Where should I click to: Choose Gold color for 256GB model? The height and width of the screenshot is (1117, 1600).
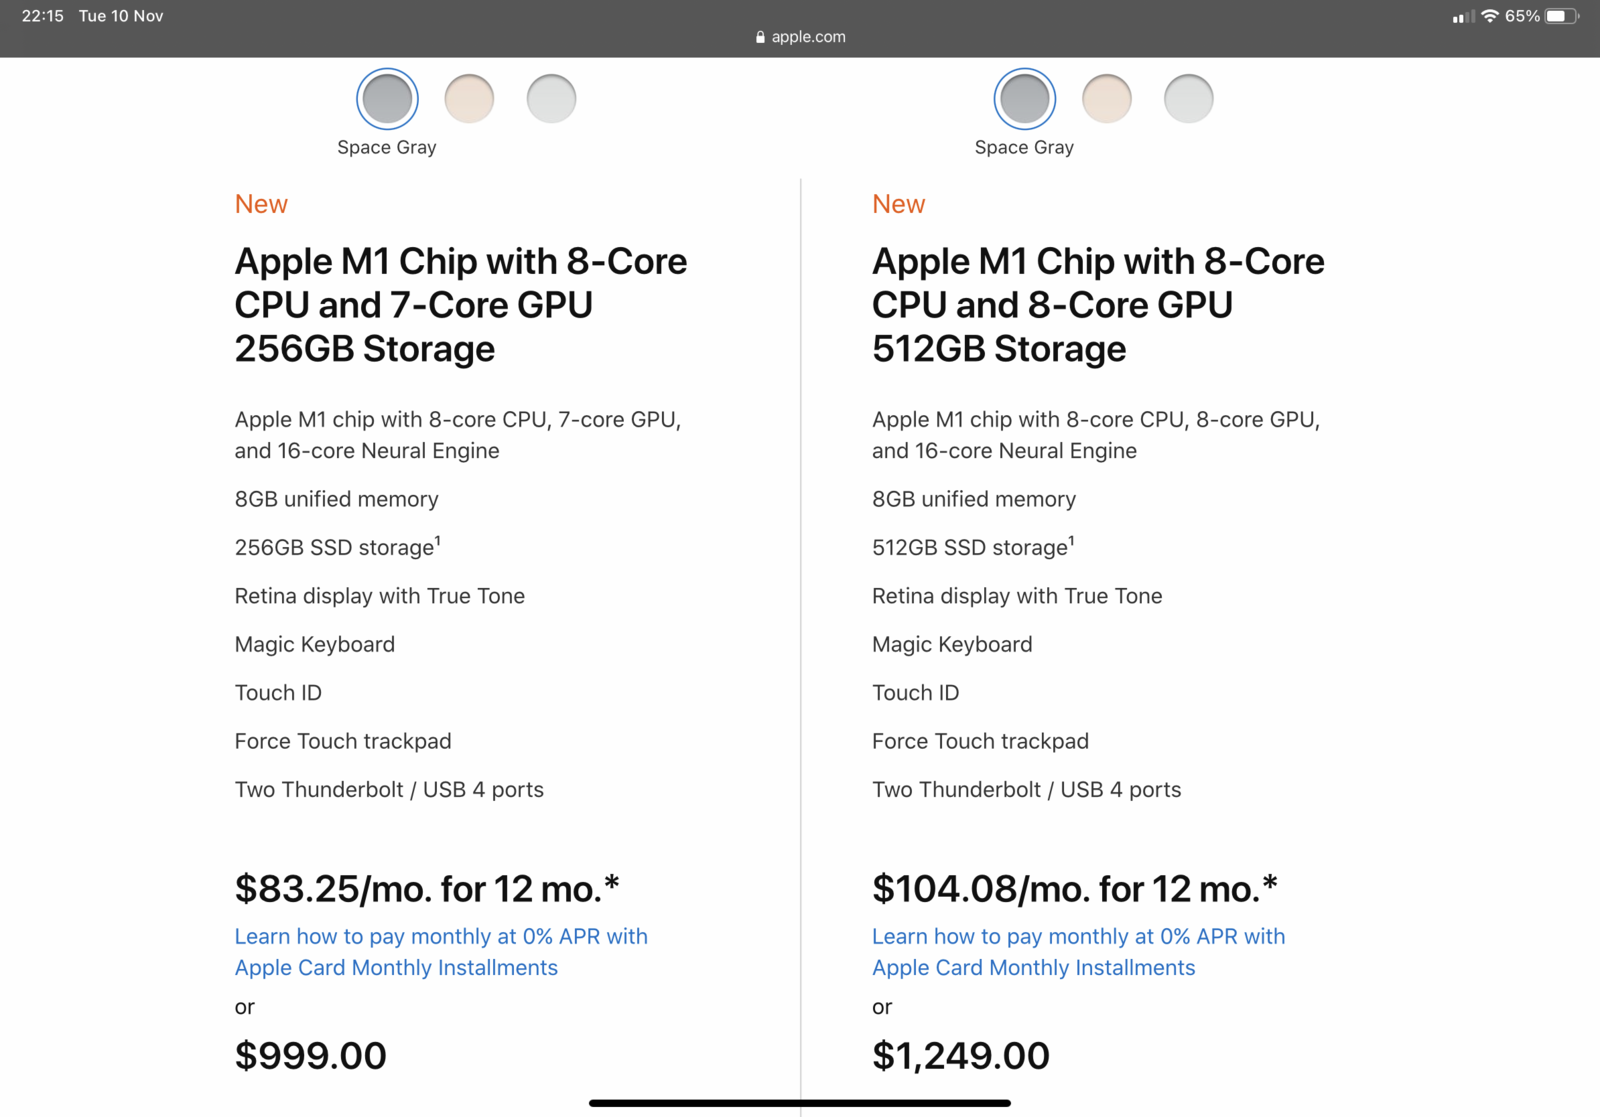[x=469, y=99]
